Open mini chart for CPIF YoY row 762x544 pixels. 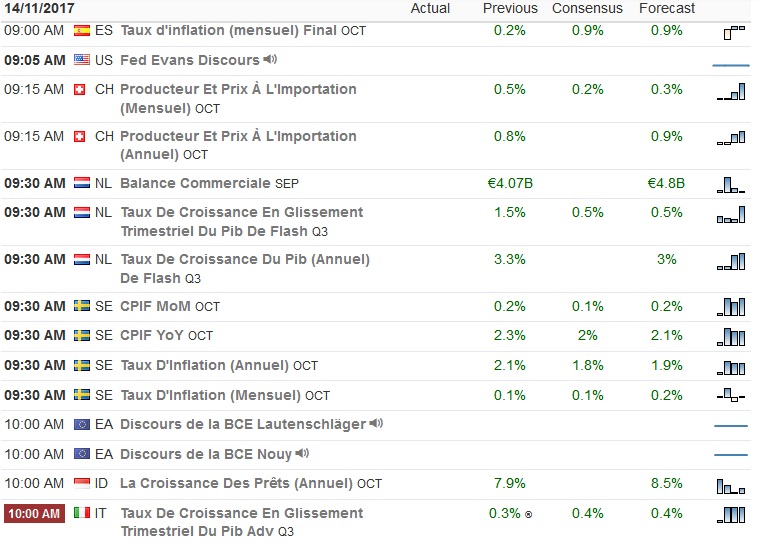[731, 336]
